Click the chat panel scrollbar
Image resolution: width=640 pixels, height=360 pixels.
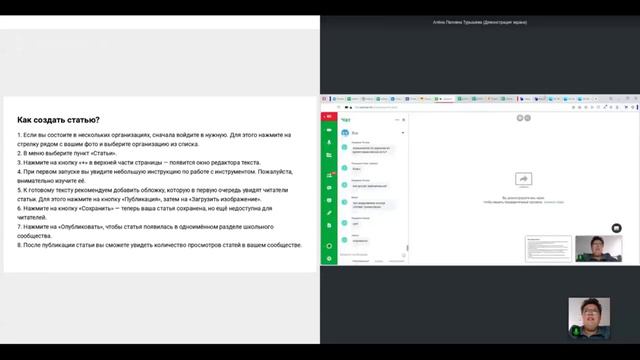pyautogui.click(x=407, y=248)
